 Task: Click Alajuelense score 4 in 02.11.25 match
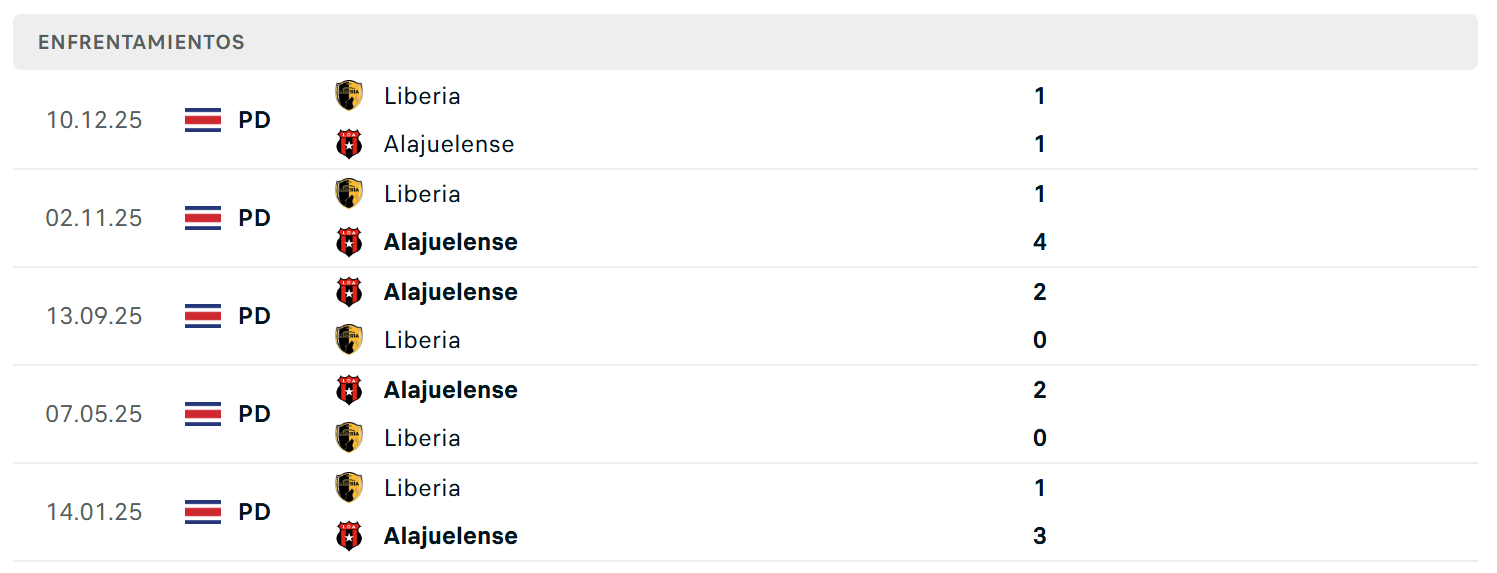coord(1040,242)
